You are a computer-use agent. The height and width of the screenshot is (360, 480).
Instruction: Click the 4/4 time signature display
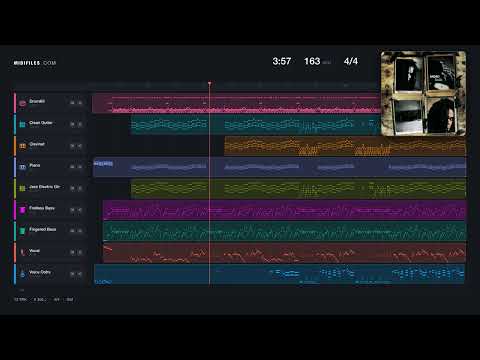tap(351, 61)
